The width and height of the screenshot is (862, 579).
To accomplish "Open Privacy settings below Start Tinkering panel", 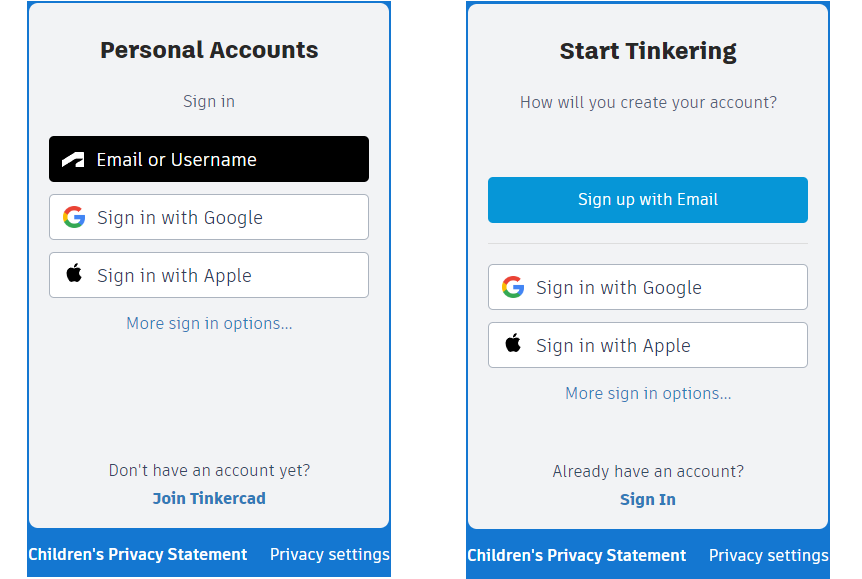I will 769,556.
